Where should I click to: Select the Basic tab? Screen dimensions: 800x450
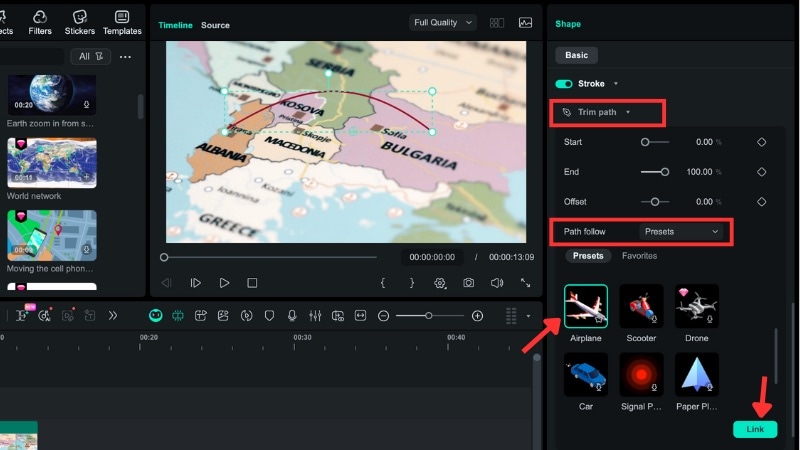pyautogui.click(x=577, y=55)
